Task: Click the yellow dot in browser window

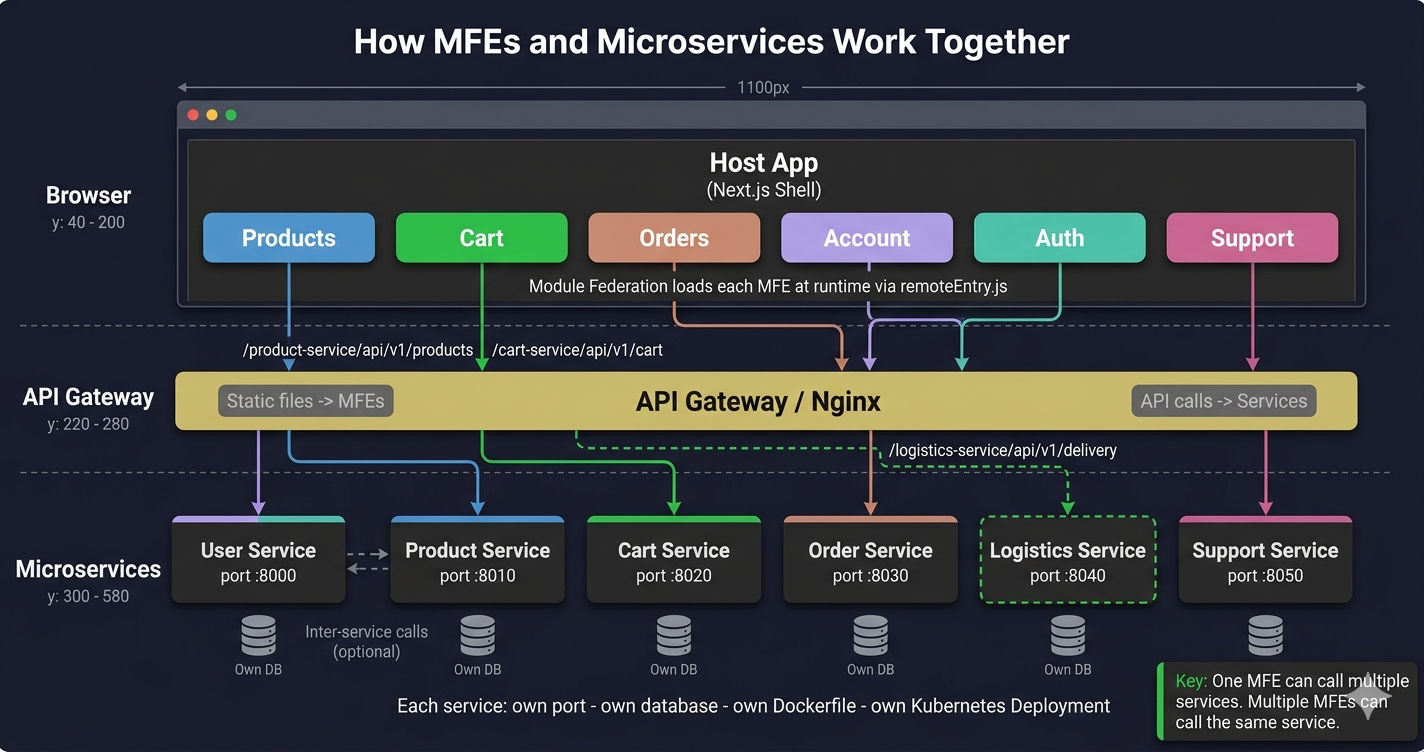Action: click(212, 115)
